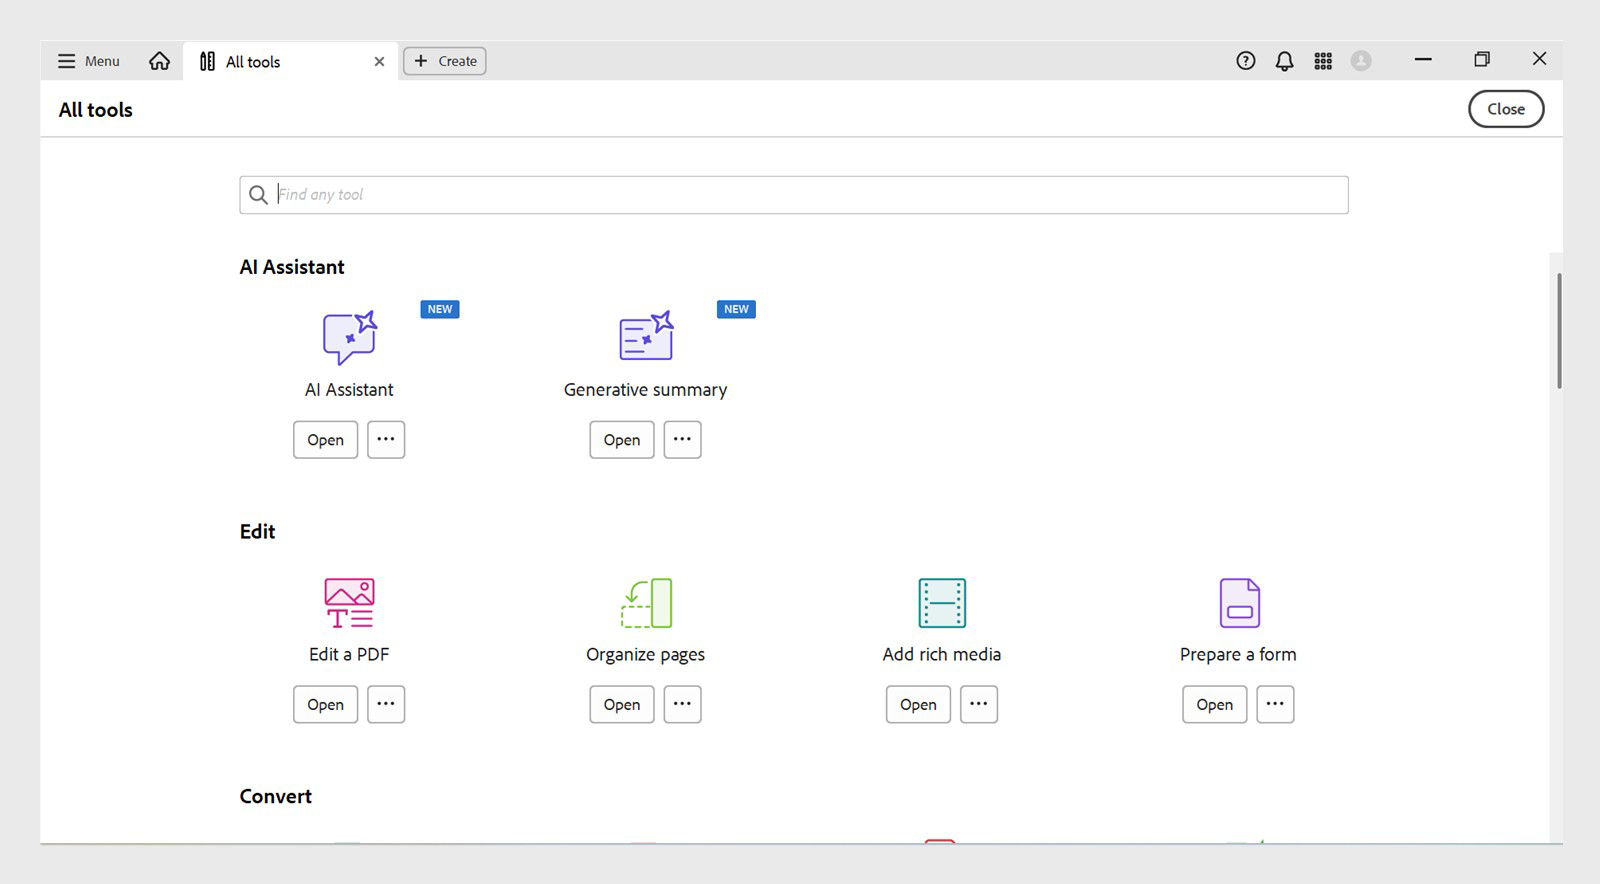Open Organize pages tool
1600x884 pixels.
[622, 705]
